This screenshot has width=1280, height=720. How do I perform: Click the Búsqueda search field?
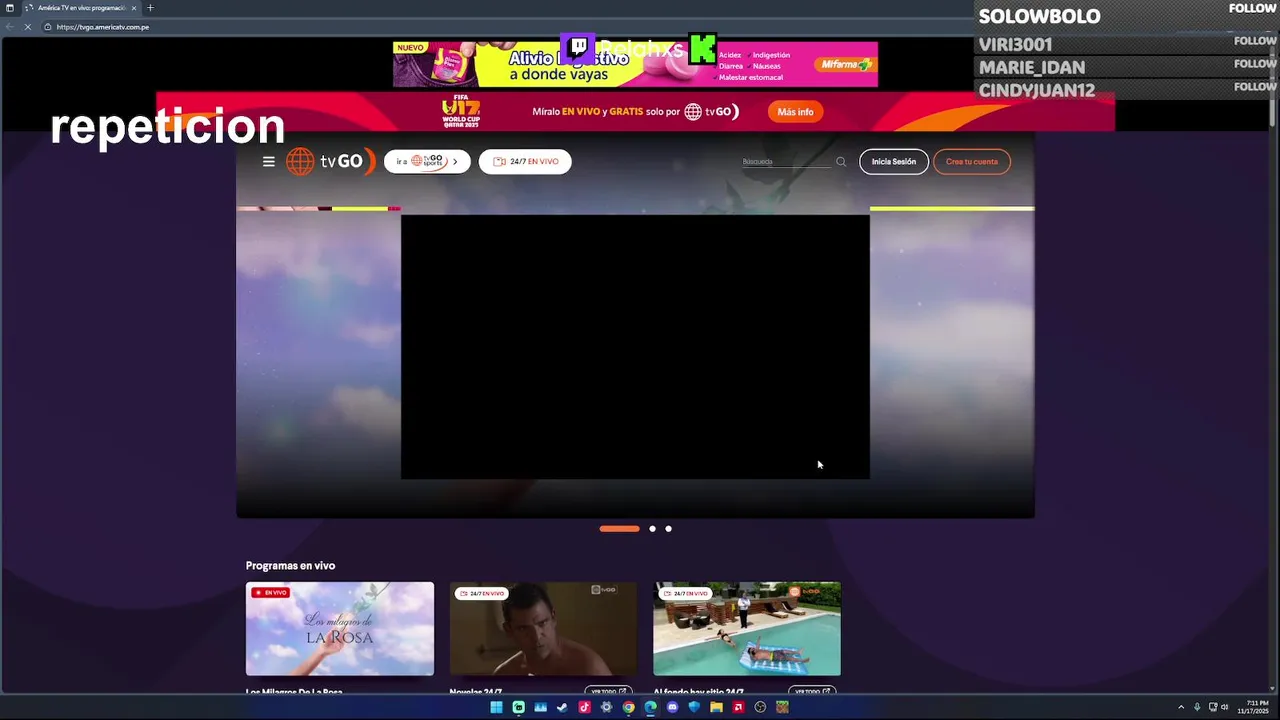coord(786,162)
